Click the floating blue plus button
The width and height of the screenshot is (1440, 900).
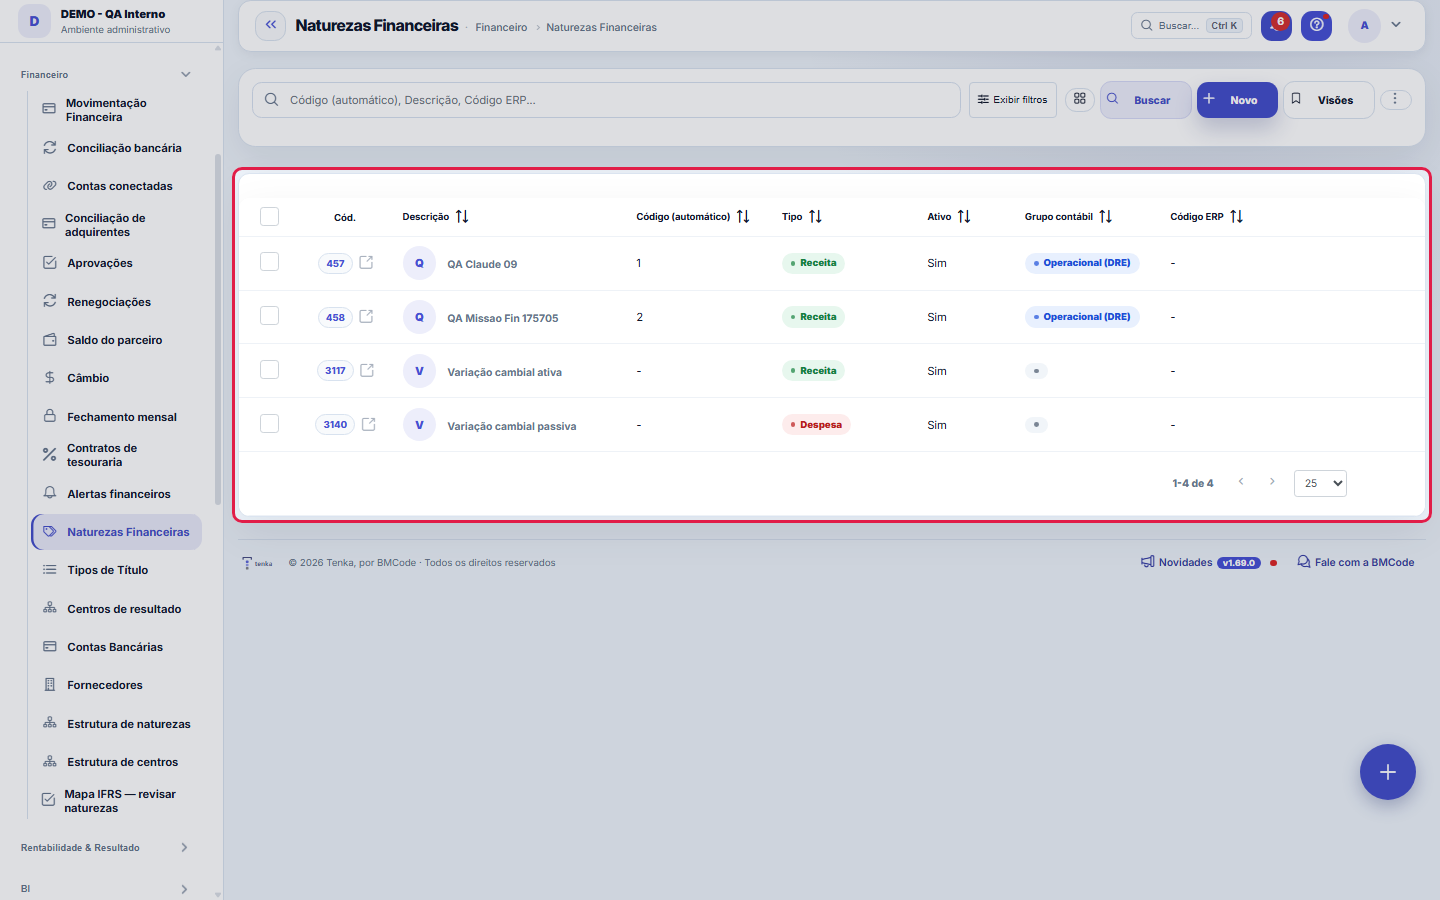(x=1387, y=772)
